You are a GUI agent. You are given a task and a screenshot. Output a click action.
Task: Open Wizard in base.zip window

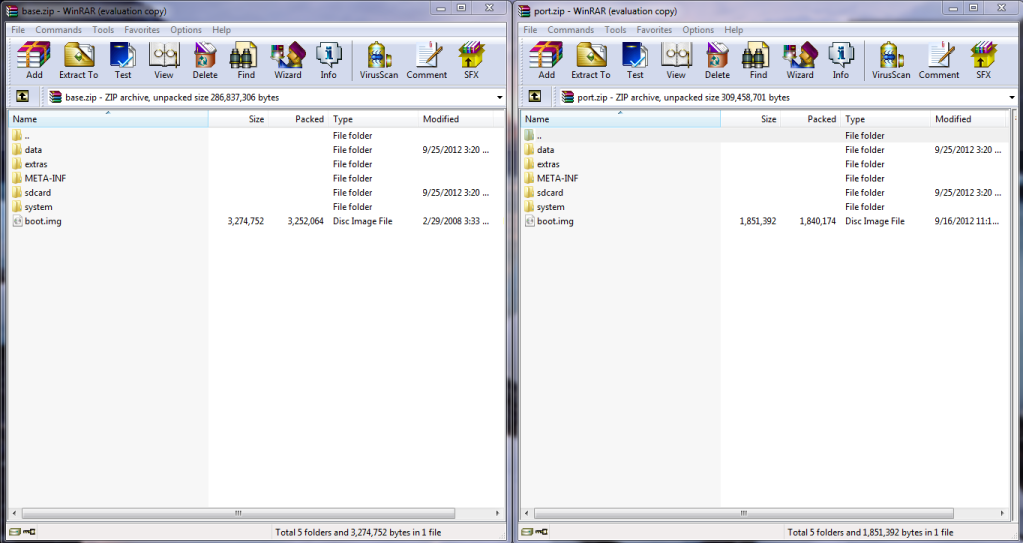point(288,60)
